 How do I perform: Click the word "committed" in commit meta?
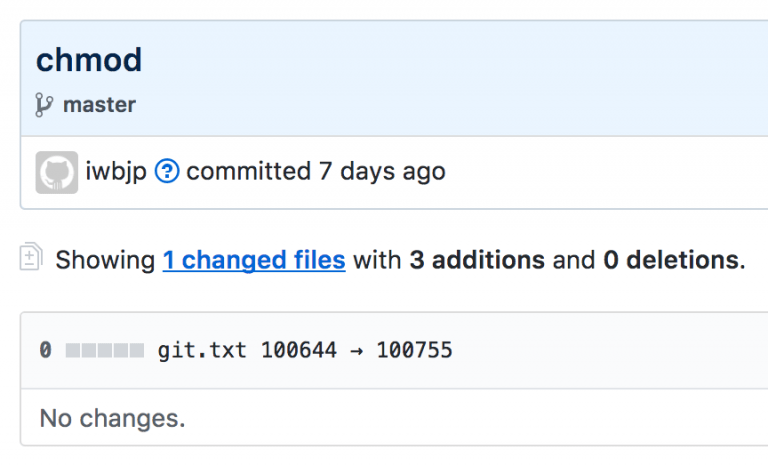point(249,172)
